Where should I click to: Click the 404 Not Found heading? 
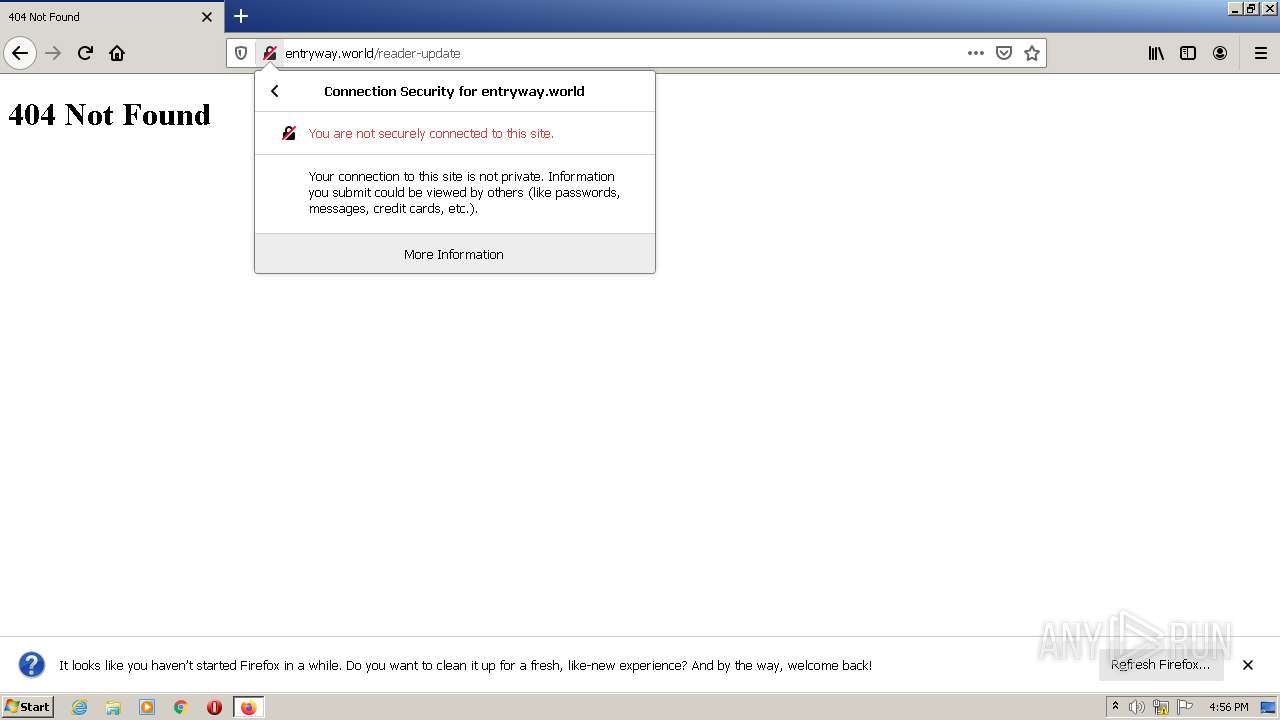pos(109,115)
